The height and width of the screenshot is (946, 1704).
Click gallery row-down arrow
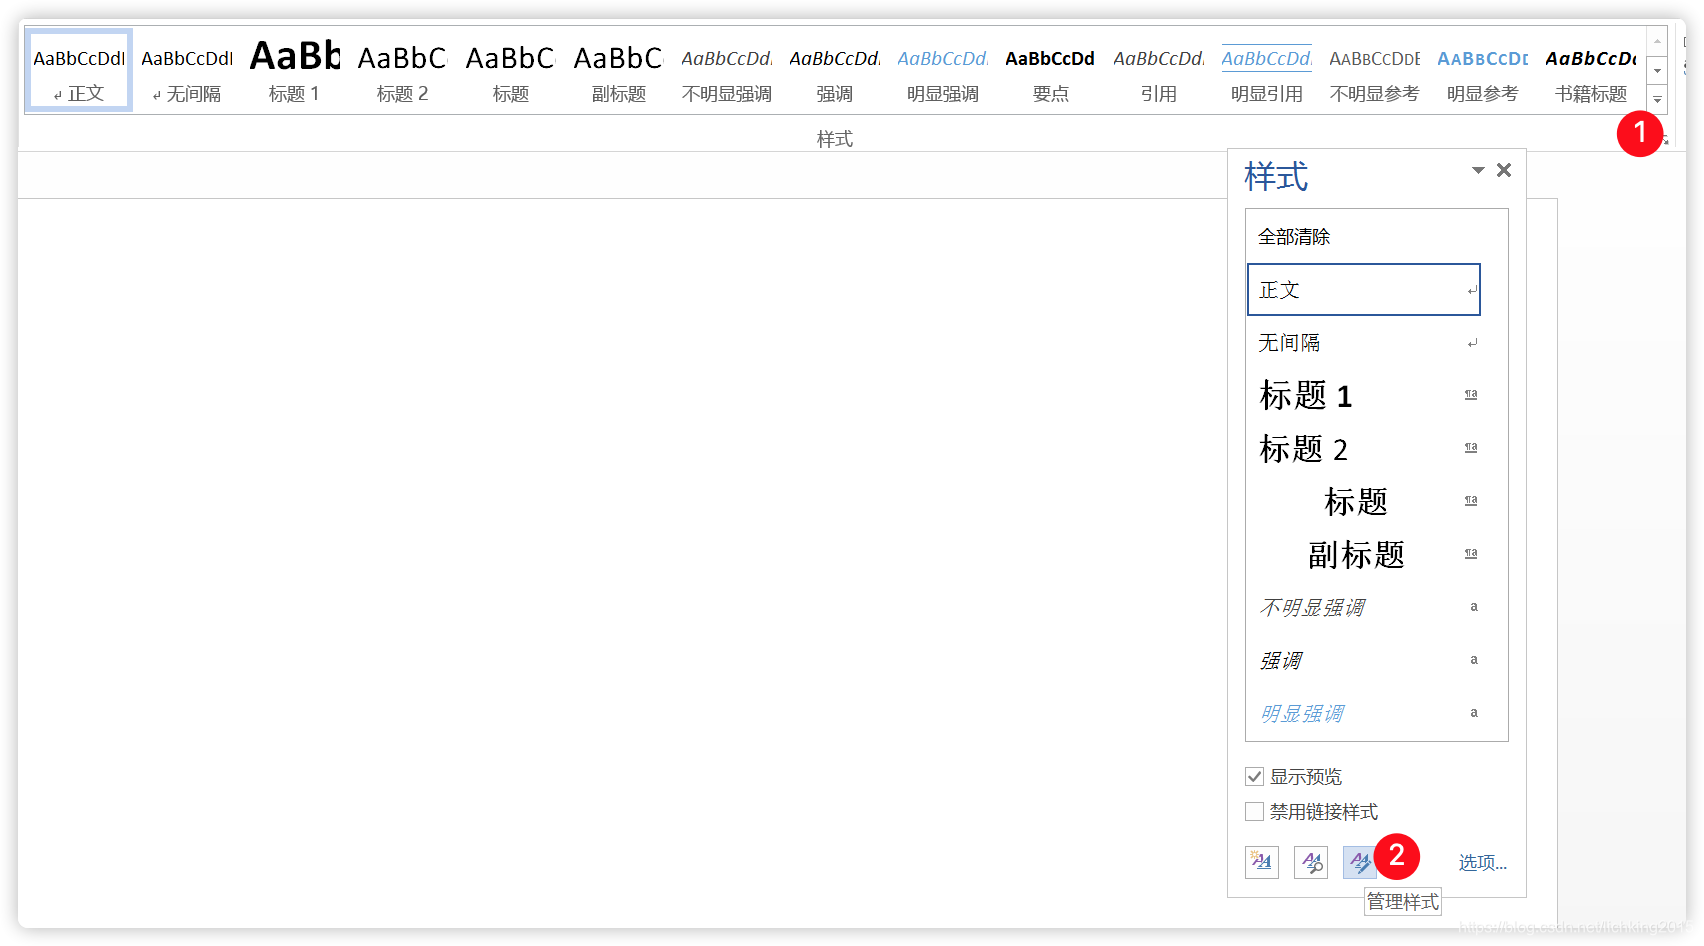point(1657,70)
